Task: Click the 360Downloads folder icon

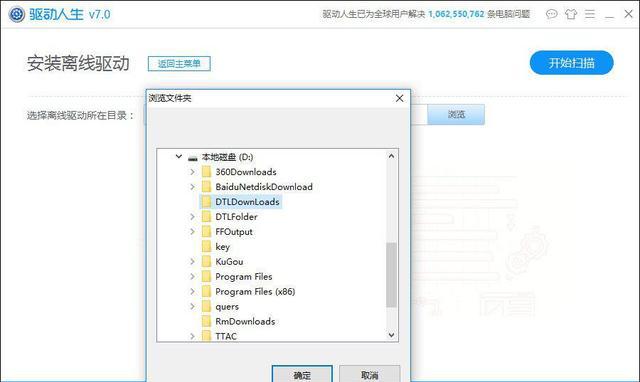Action: (207, 172)
